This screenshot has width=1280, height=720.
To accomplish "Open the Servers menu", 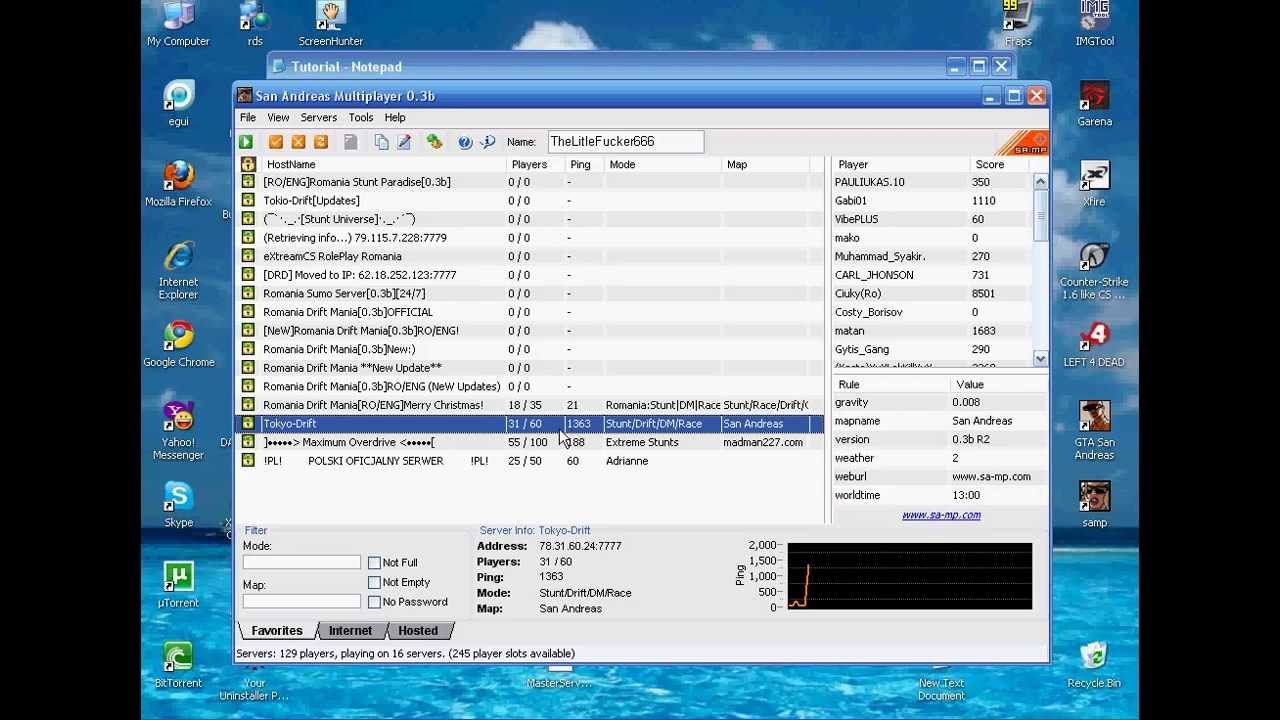I will [319, 117].
